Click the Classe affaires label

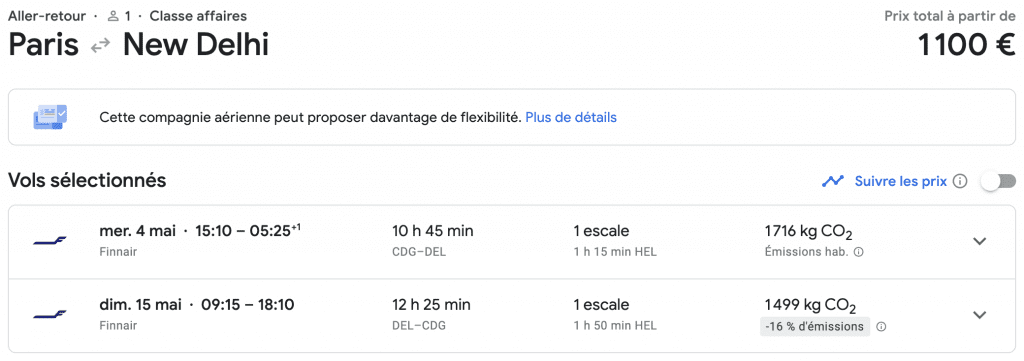tap(199, 16)
